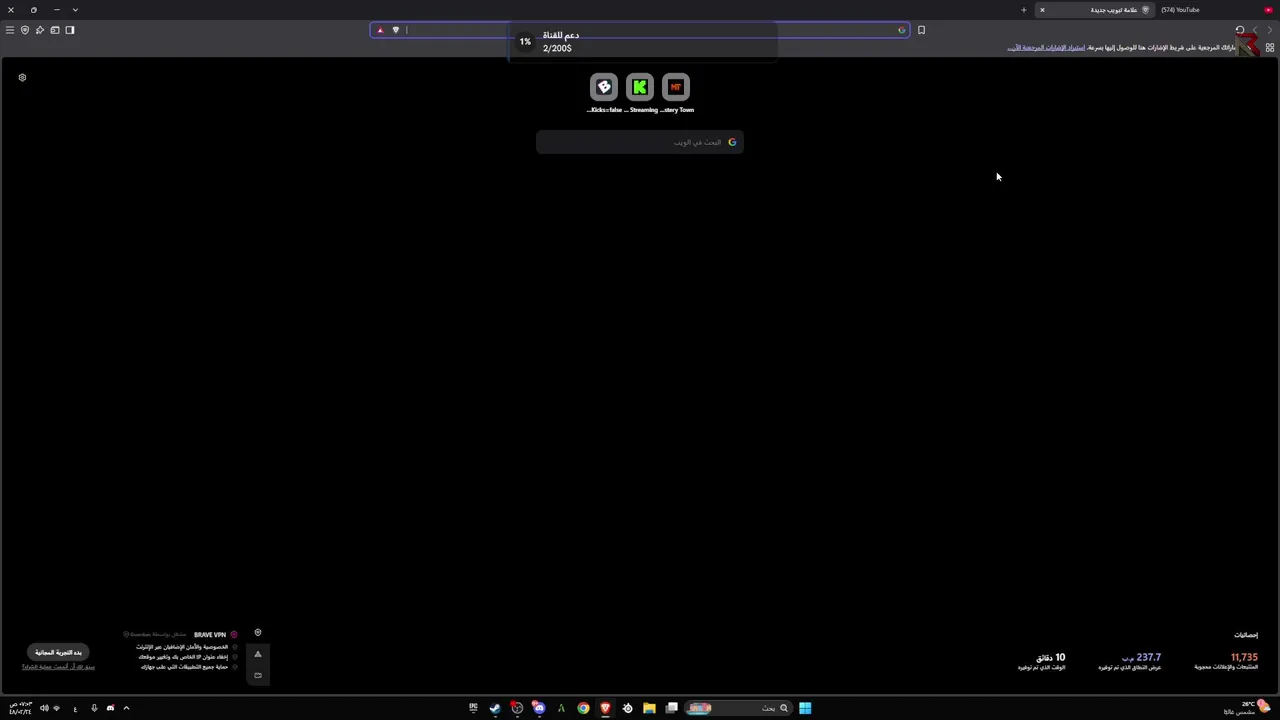Open a new tab with the plus button
This screenshot has height=720, width=1280.
(1023, 10)
